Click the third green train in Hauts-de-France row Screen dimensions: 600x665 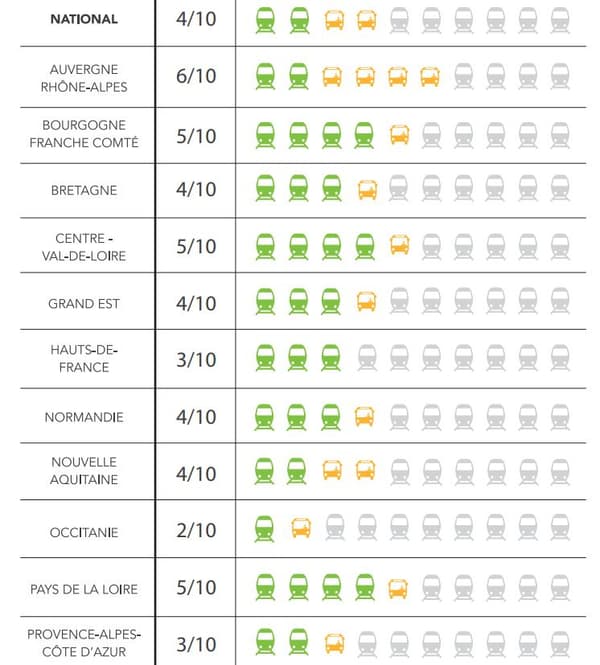tap(331, 358)
